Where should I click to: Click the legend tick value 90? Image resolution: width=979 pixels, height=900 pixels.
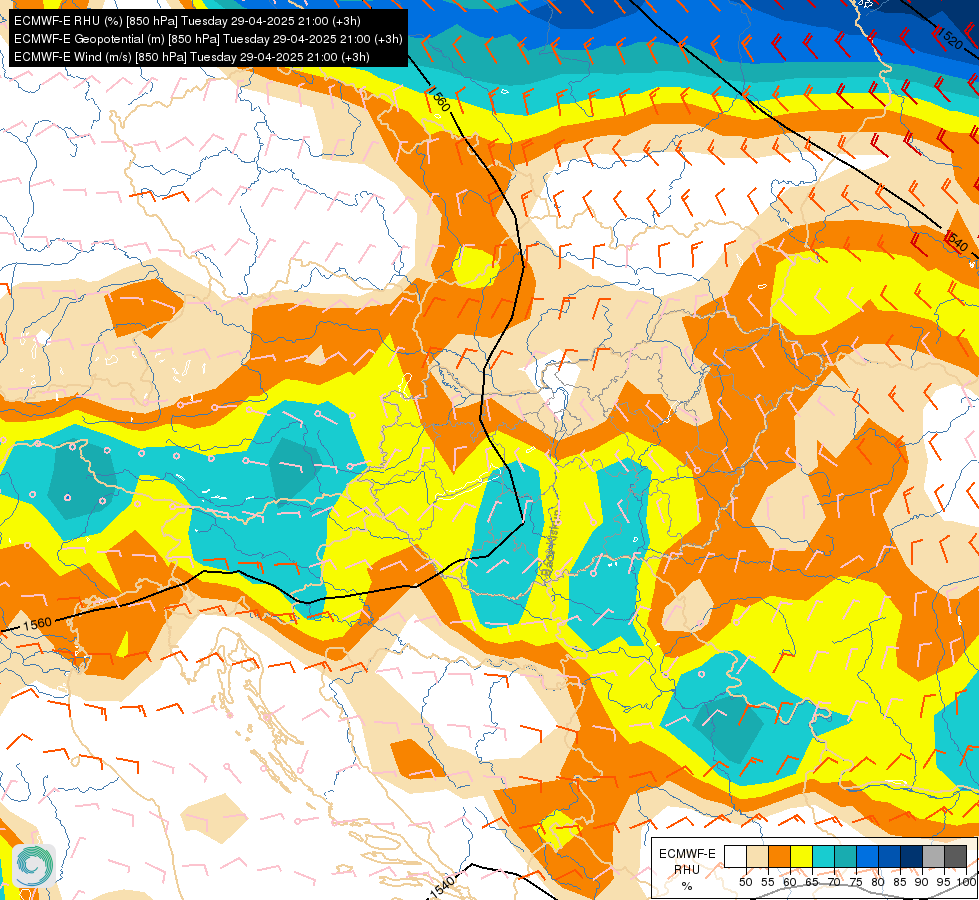tap(922, 882)
